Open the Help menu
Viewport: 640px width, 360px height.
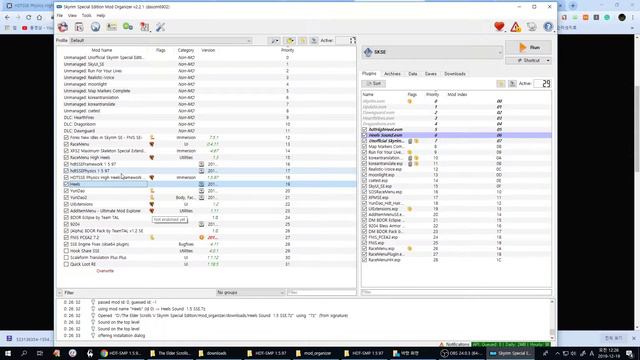pyautogui.click(x=101, y=16)
